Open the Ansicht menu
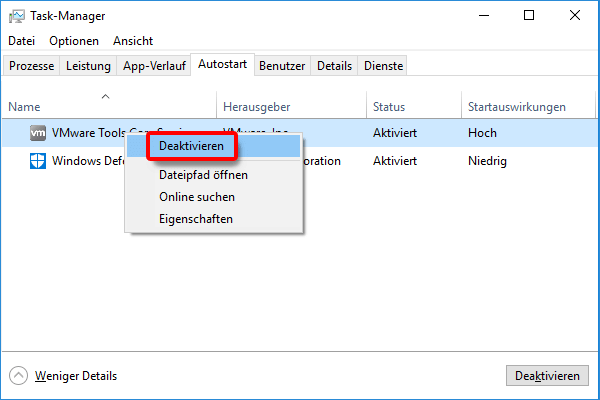 click(x=133, y=41)
